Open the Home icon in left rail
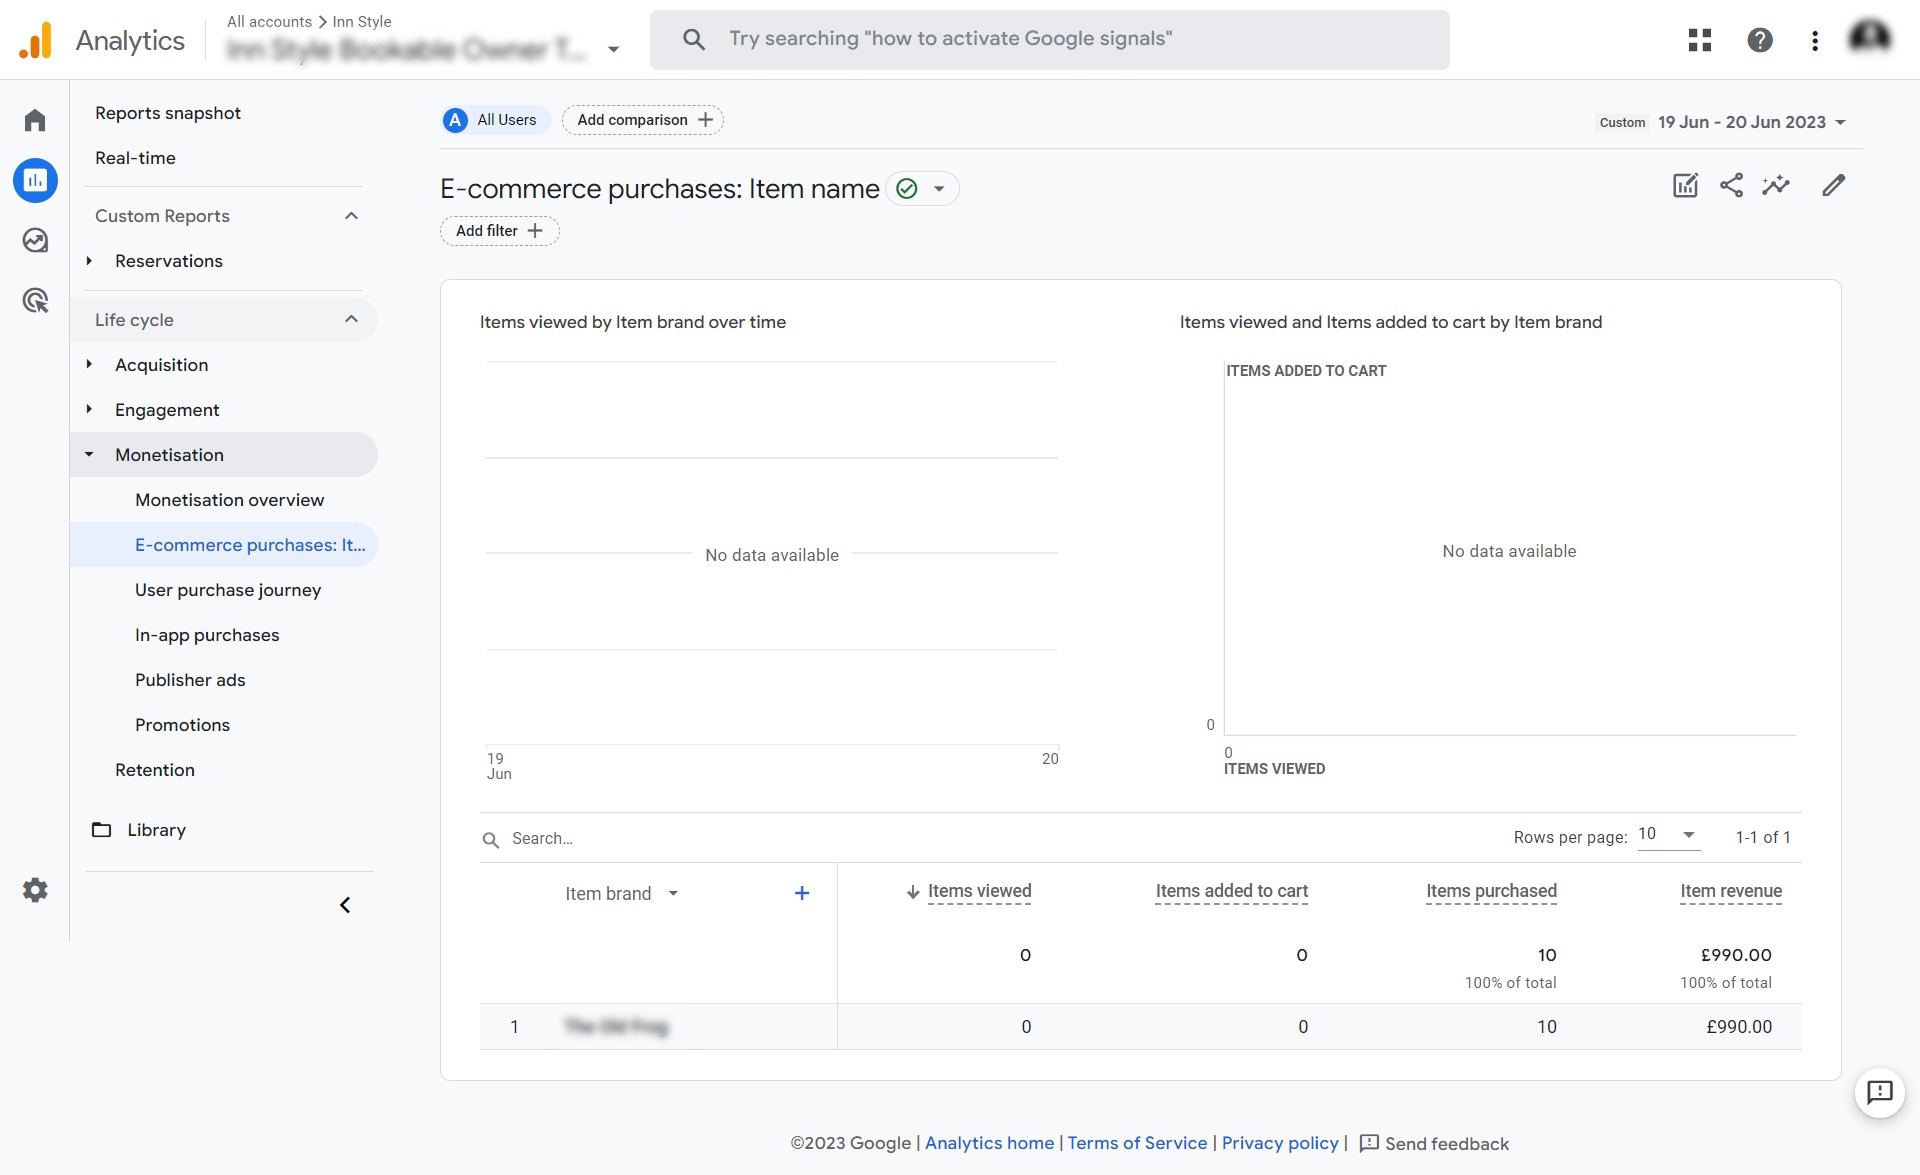This screenshot has width=1920, height=1175. point(35,121)
